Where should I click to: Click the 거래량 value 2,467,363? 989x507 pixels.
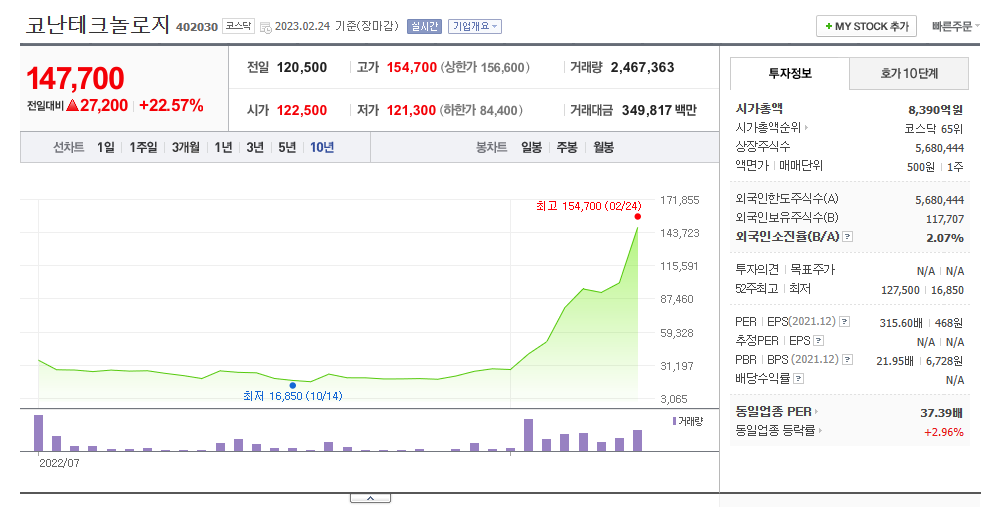point(642,67)
